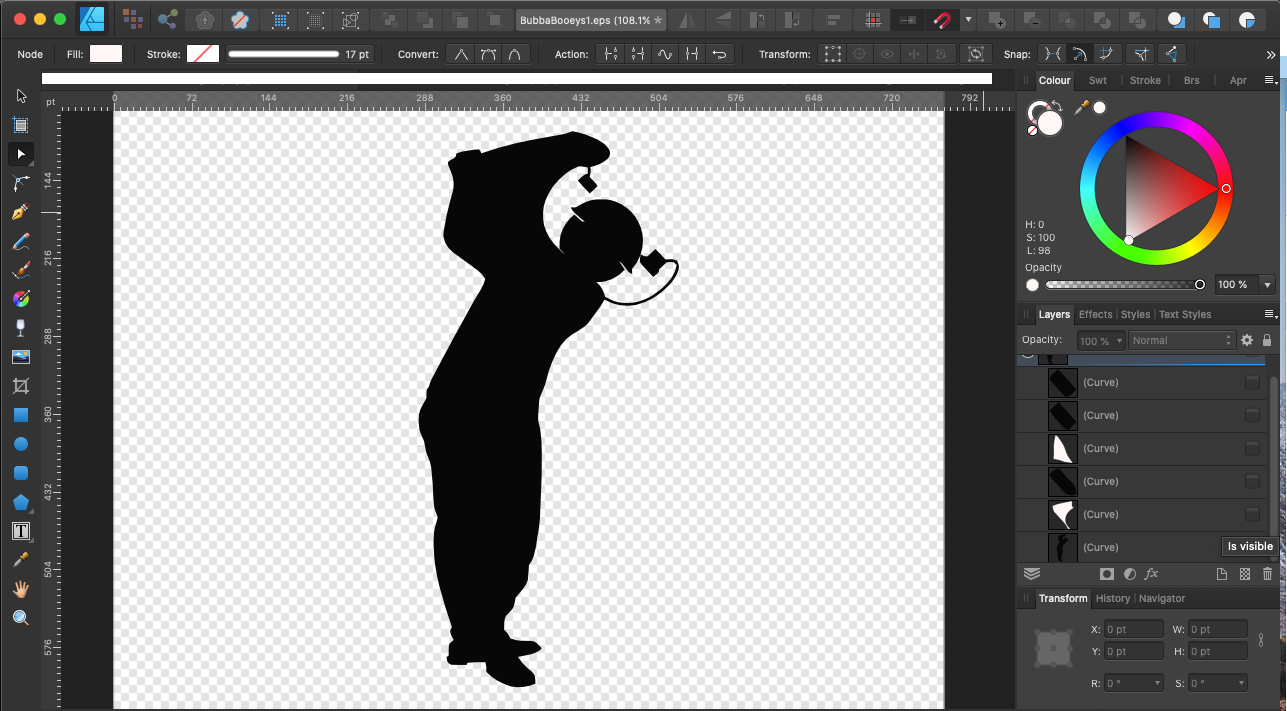This screenshot has width=1287, height=711.
Task: Switch to the Stroke panel tab
Action: [x=1145, y=80]
